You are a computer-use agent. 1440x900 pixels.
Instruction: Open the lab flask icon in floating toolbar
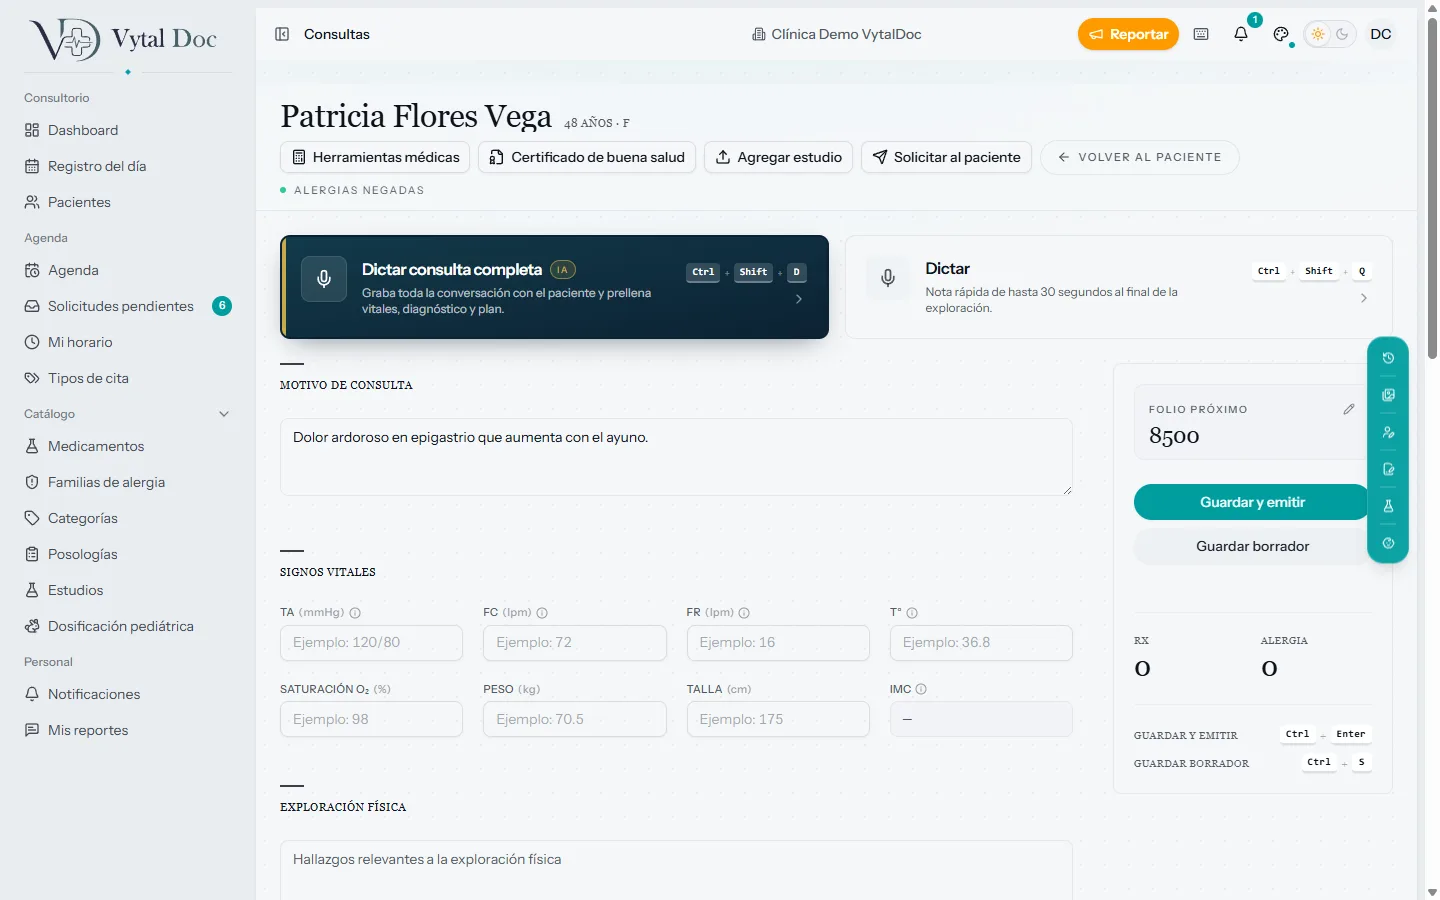pyautogui.click(x=1388, y=506)
